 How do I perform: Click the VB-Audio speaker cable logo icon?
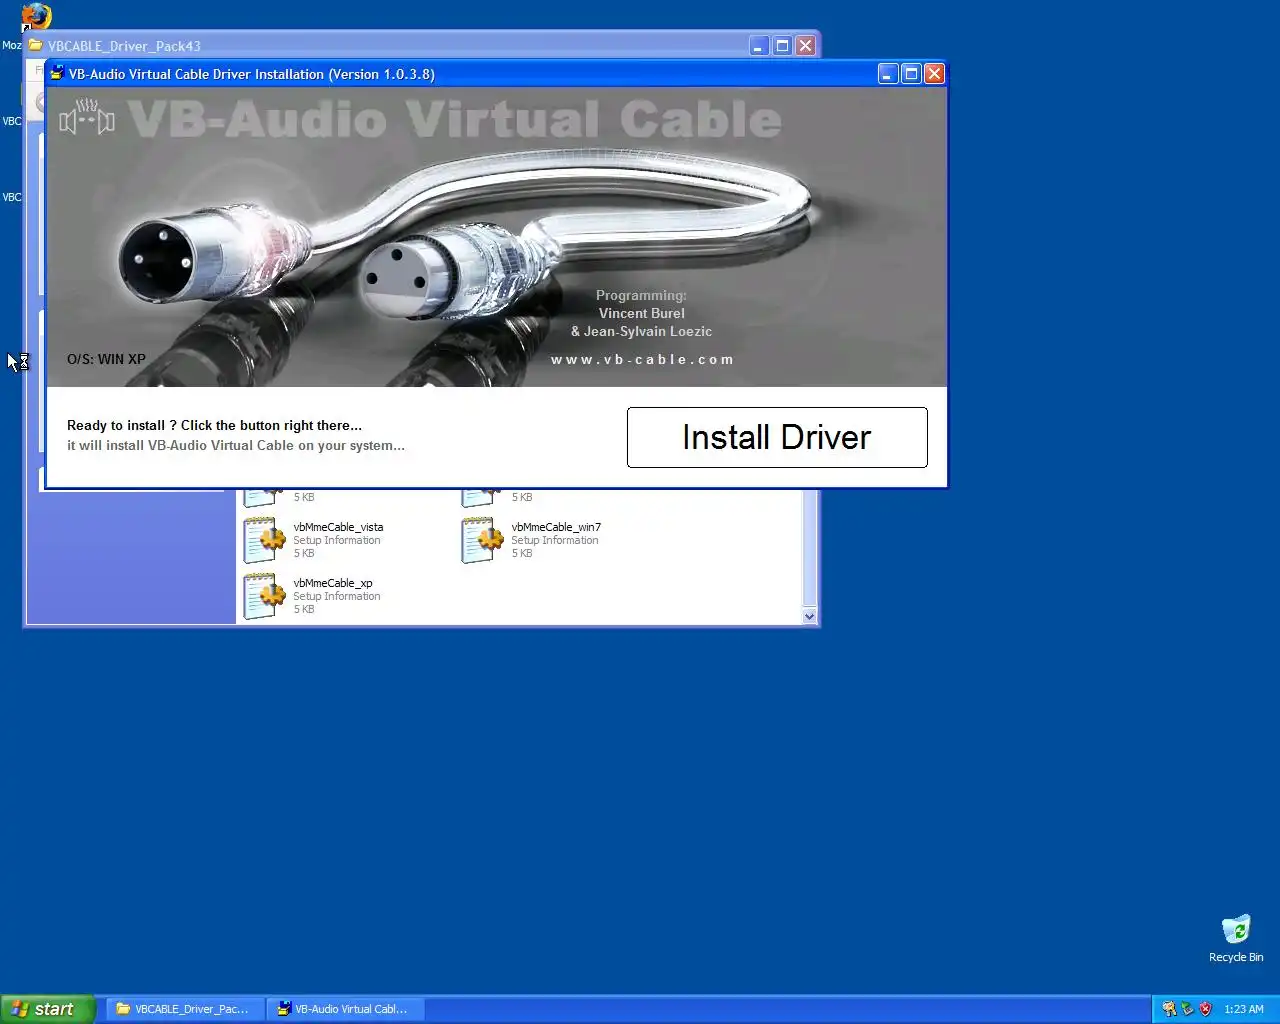point(87,117)
